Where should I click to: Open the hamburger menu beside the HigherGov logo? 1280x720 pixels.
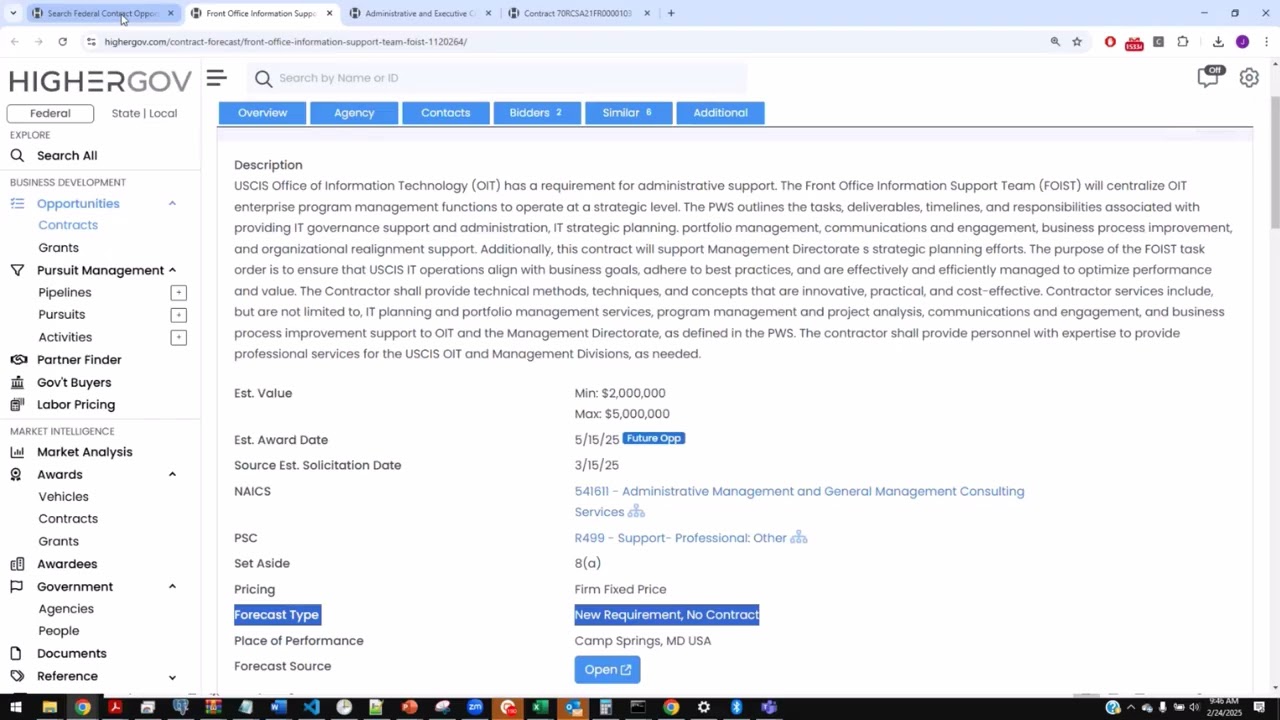pyautogui.click(x=216, y=78)
